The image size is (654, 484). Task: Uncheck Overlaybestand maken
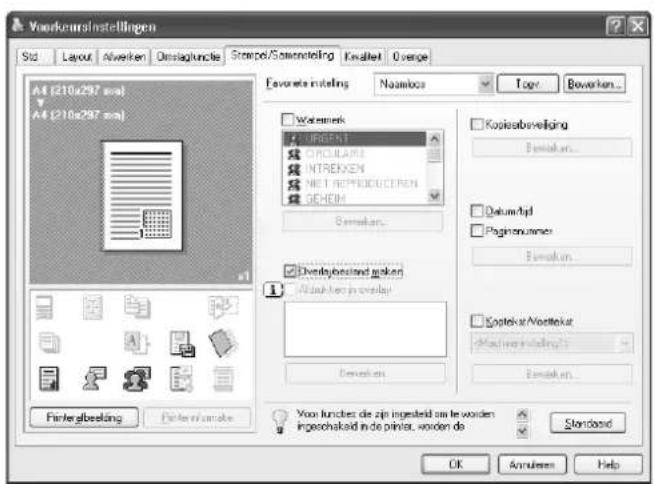click(290, 271)
